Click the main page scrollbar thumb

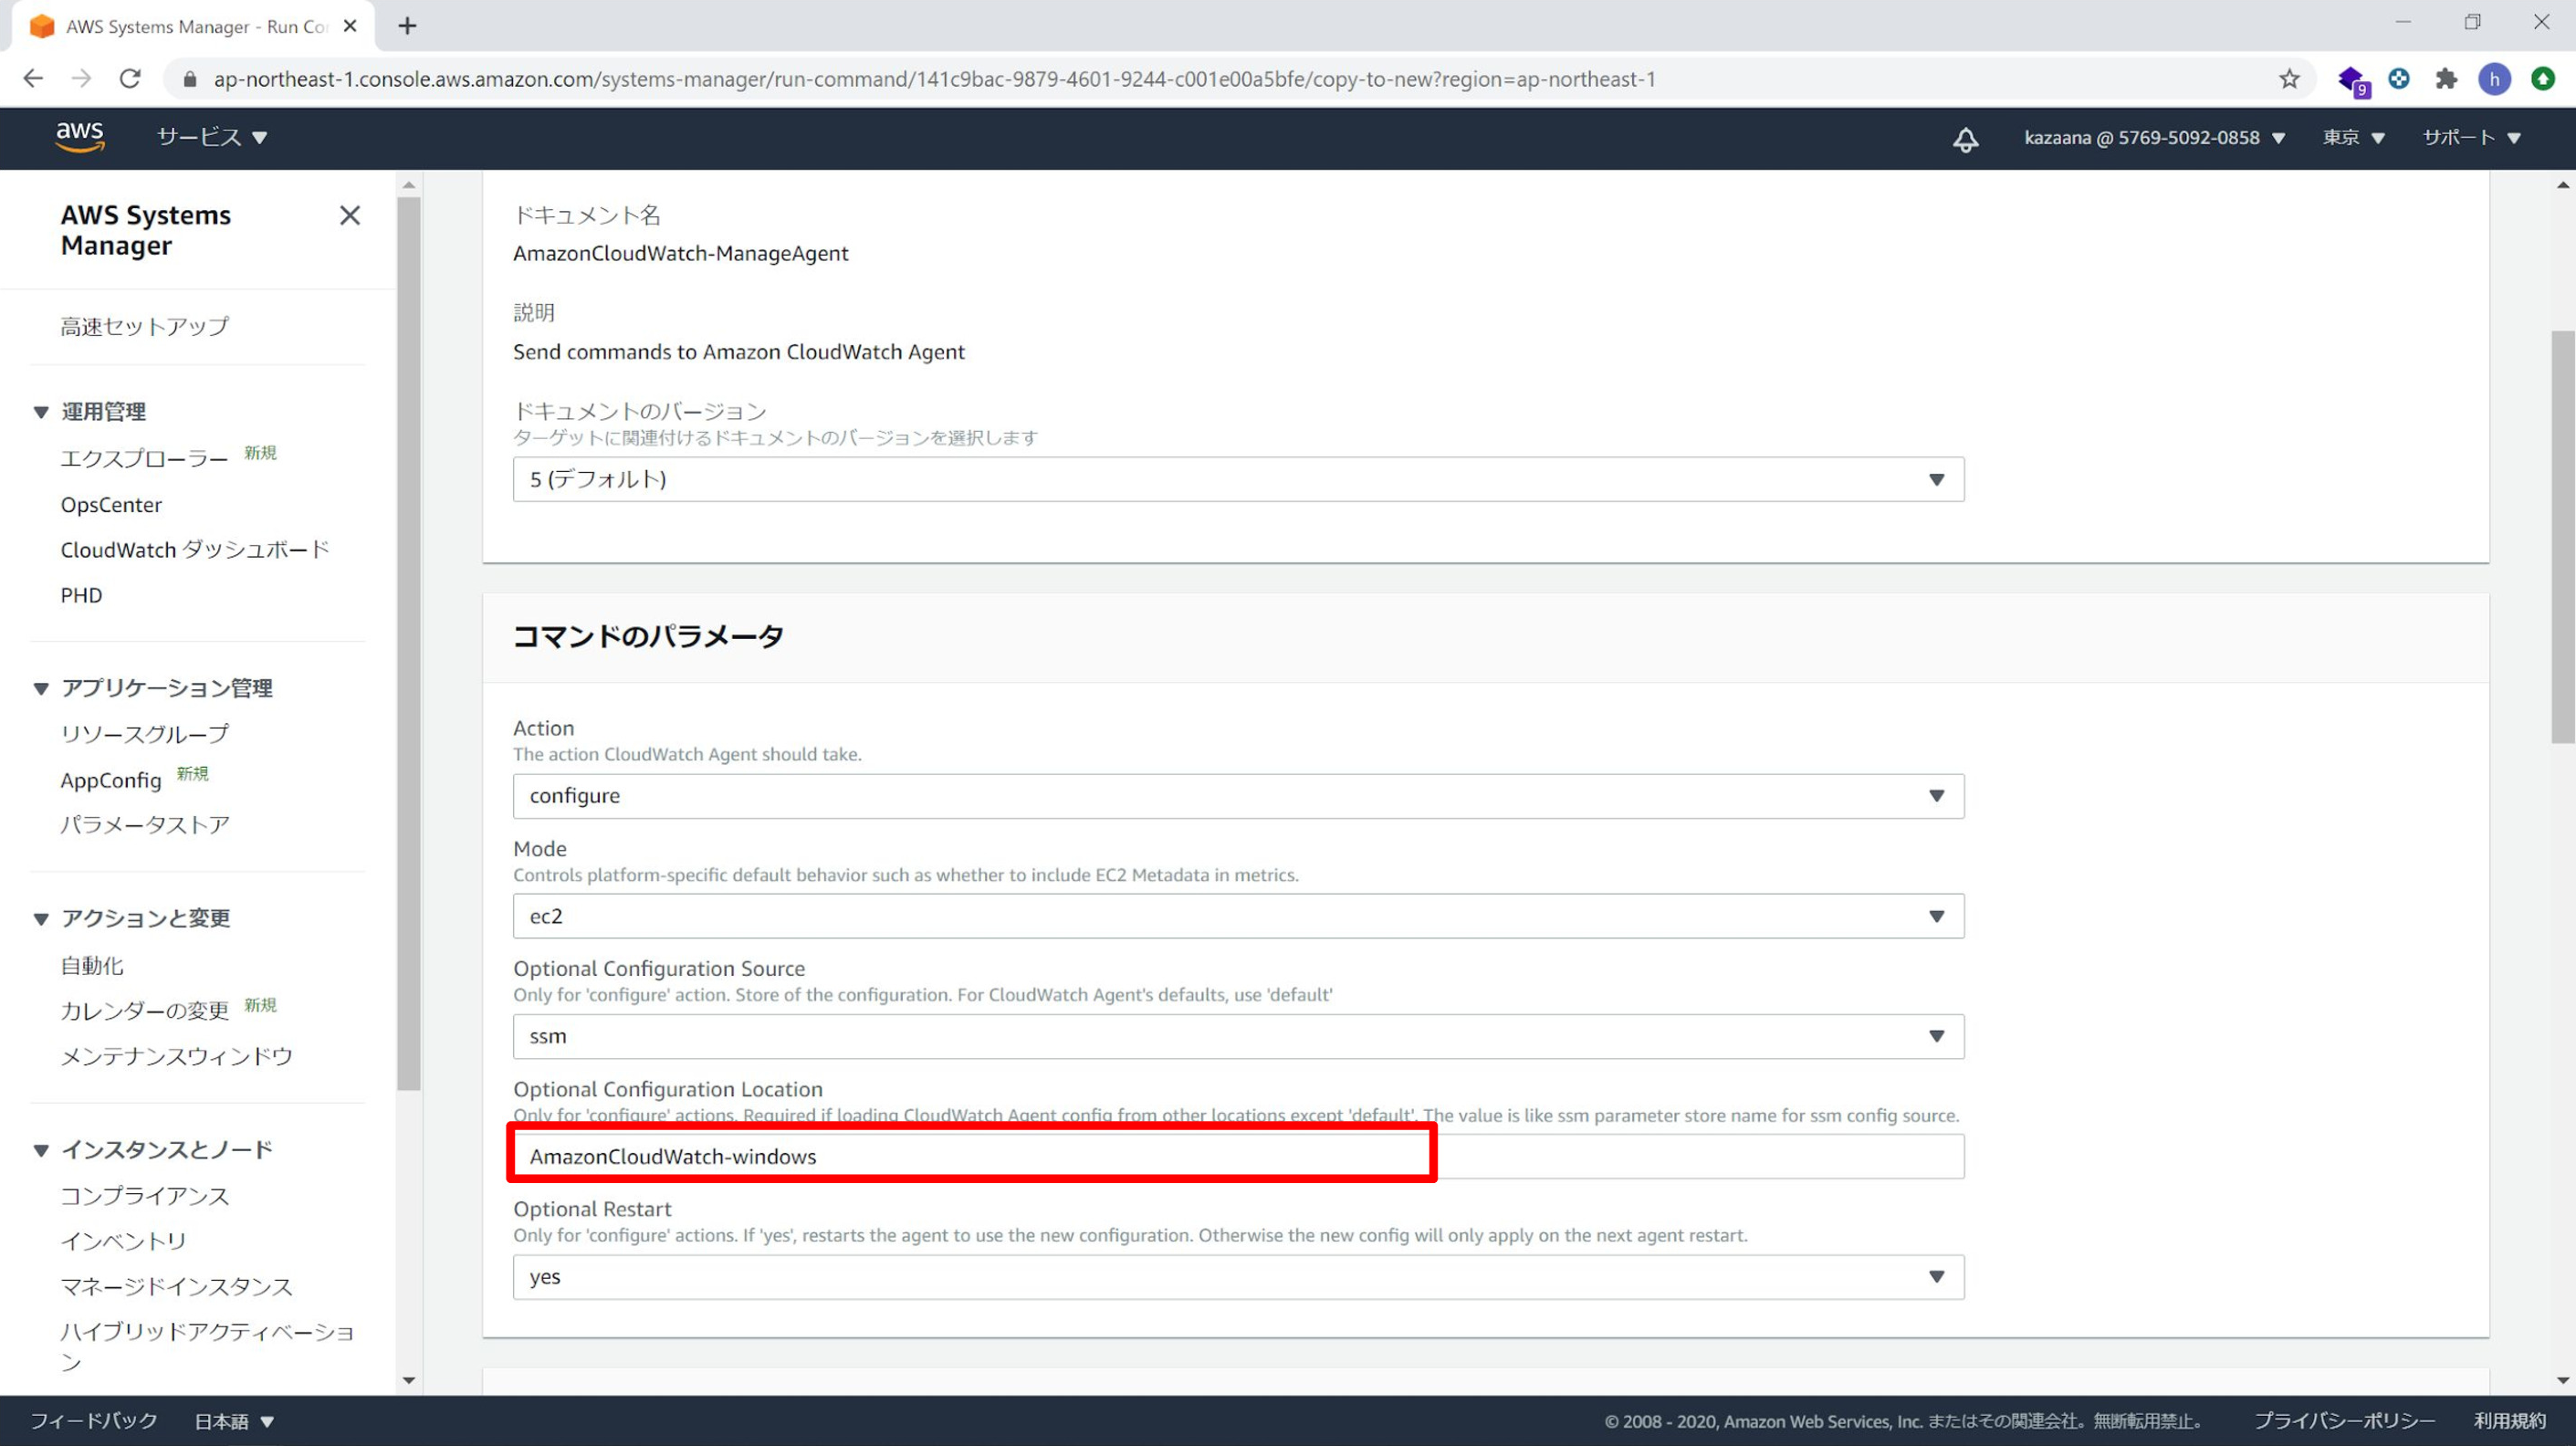[2562, 537]
